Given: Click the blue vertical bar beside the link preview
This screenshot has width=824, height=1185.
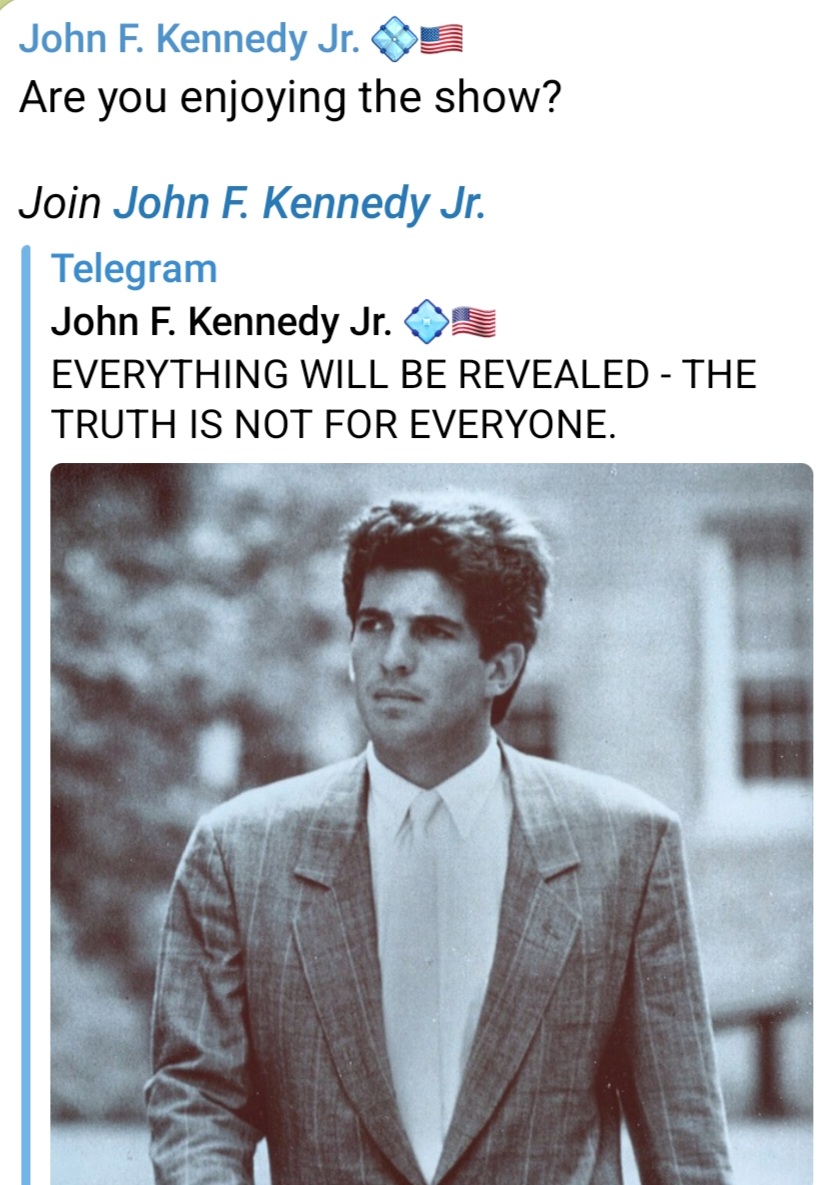Looking at the screenshot, I should (x=26, y=700).
